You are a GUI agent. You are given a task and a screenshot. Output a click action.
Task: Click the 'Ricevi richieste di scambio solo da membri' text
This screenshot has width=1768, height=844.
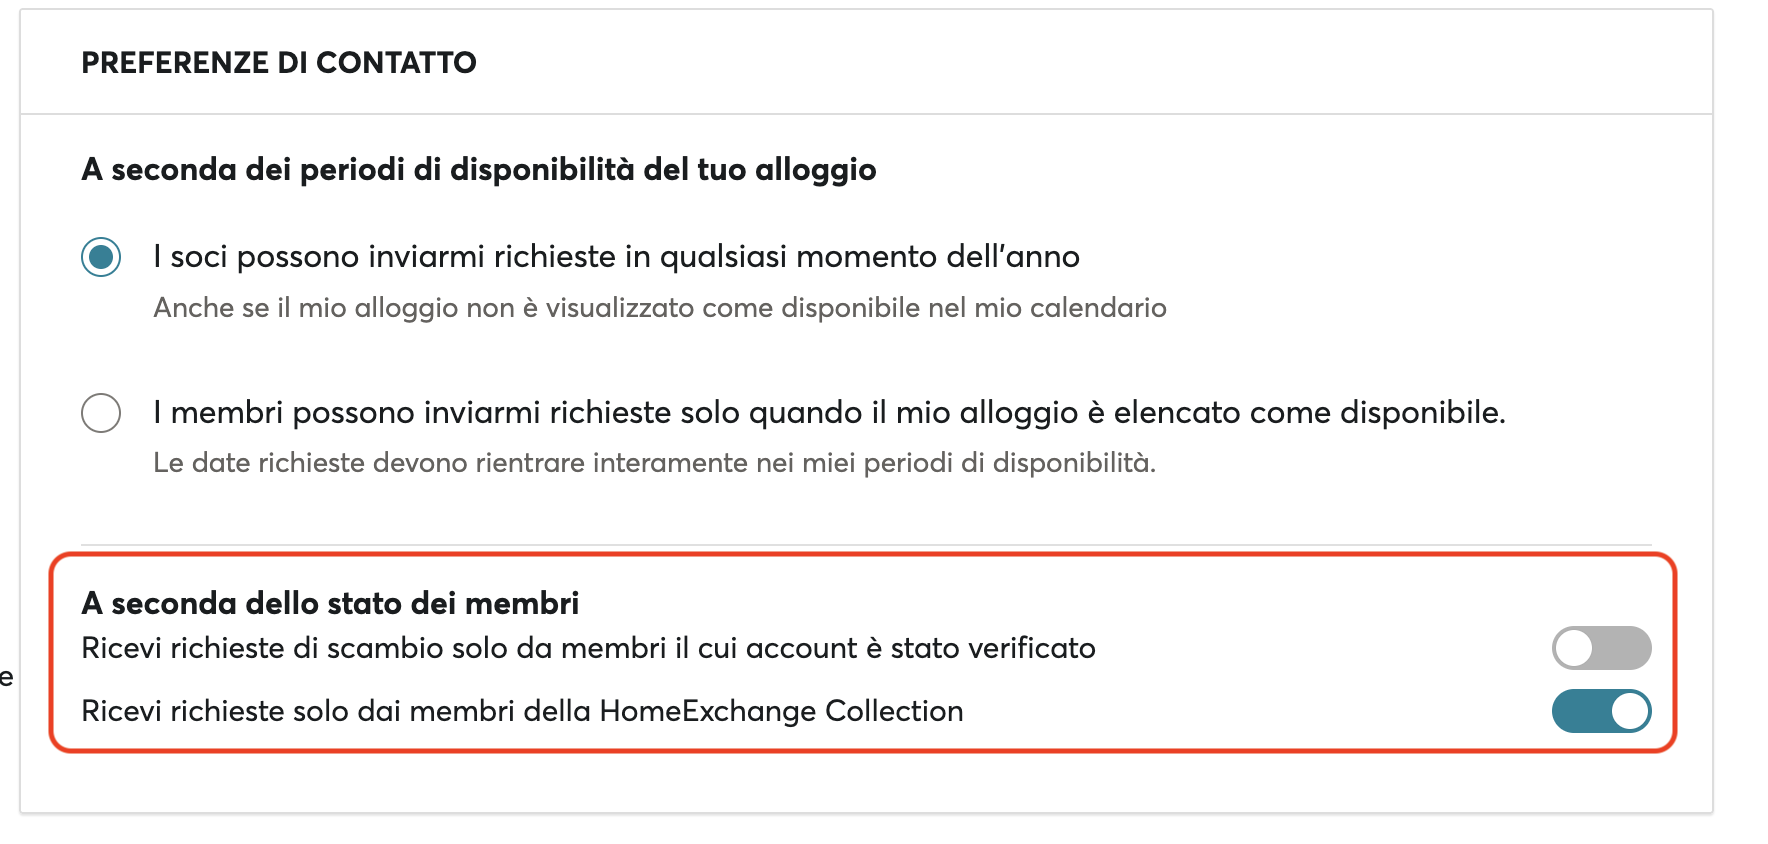(x=588, y=648)
